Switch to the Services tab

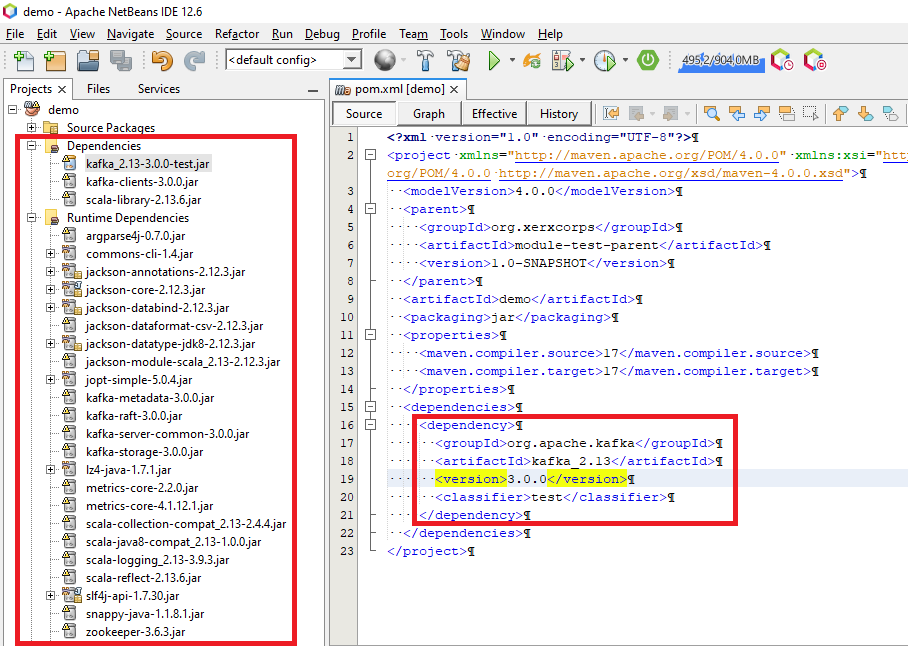(x=159, y=89)
